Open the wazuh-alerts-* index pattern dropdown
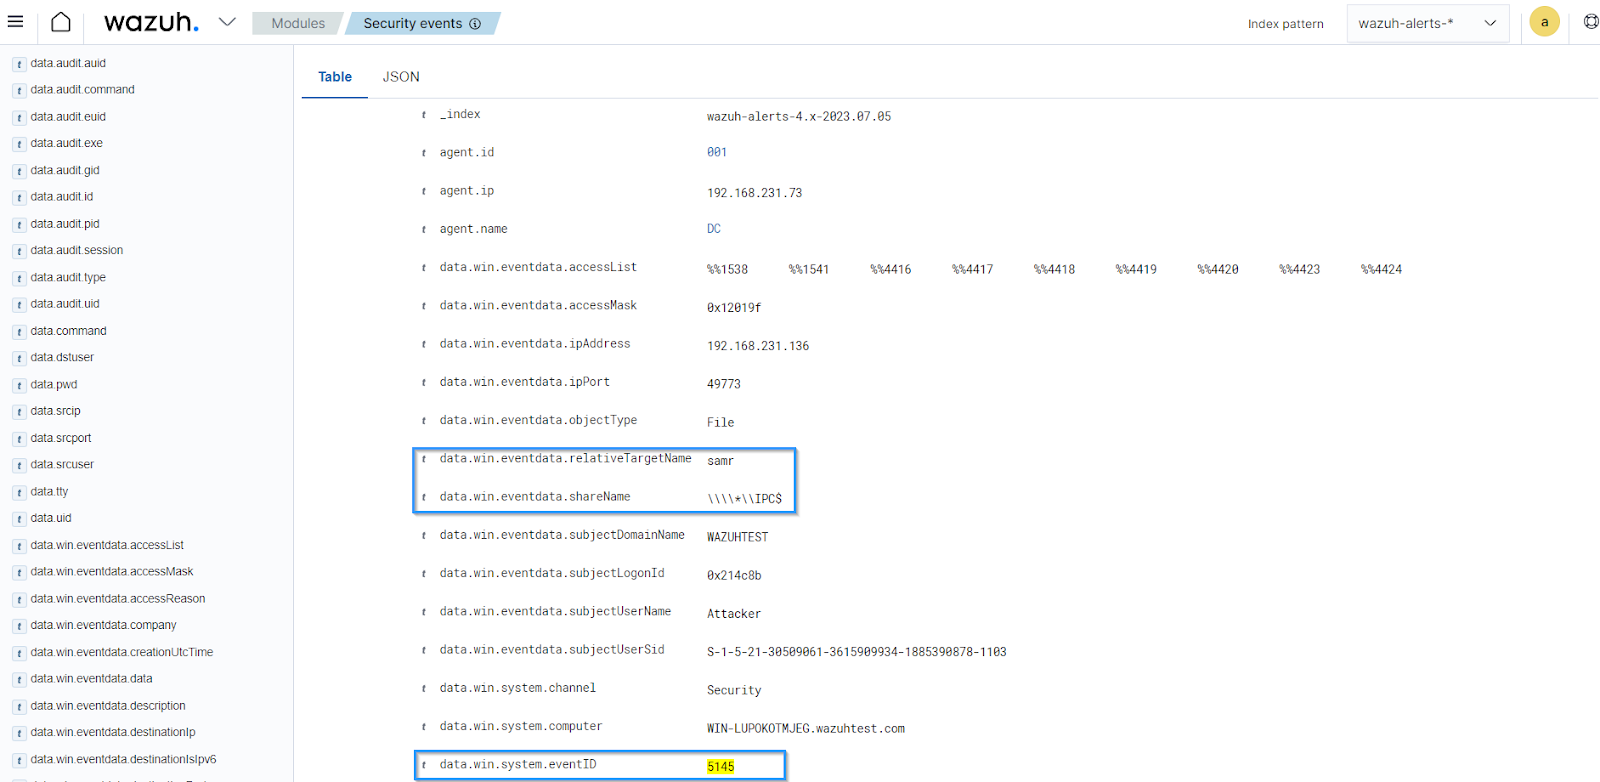This screenshot has width=1600, height=782. point(1427,23)
